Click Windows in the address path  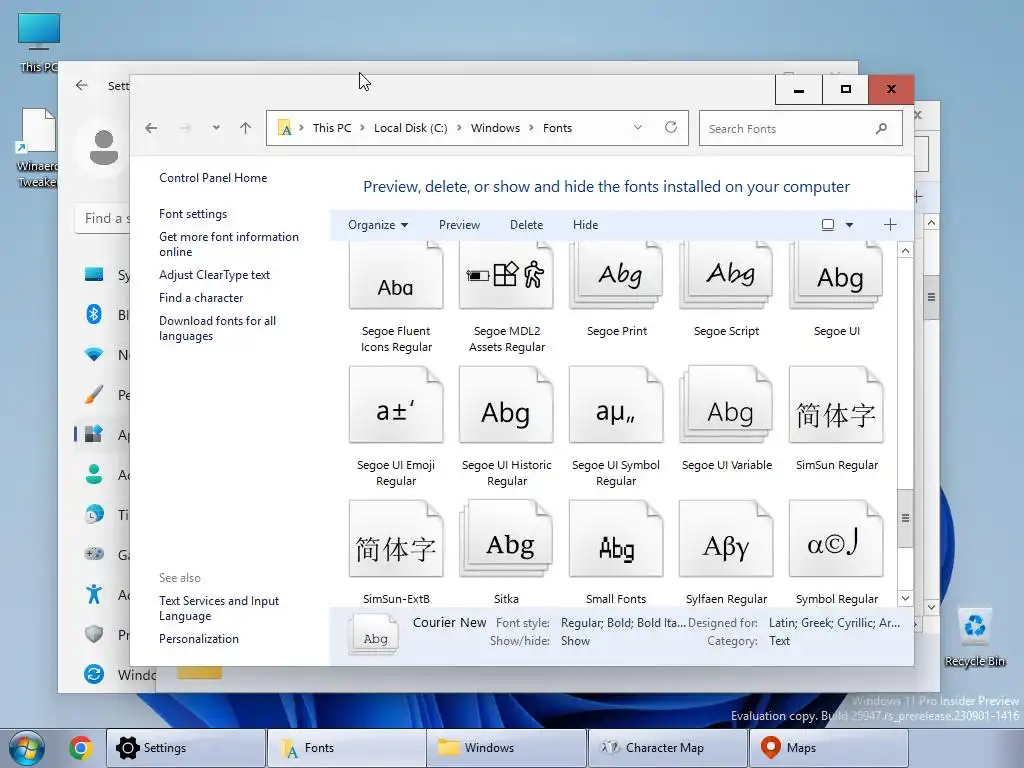point(495,128)
